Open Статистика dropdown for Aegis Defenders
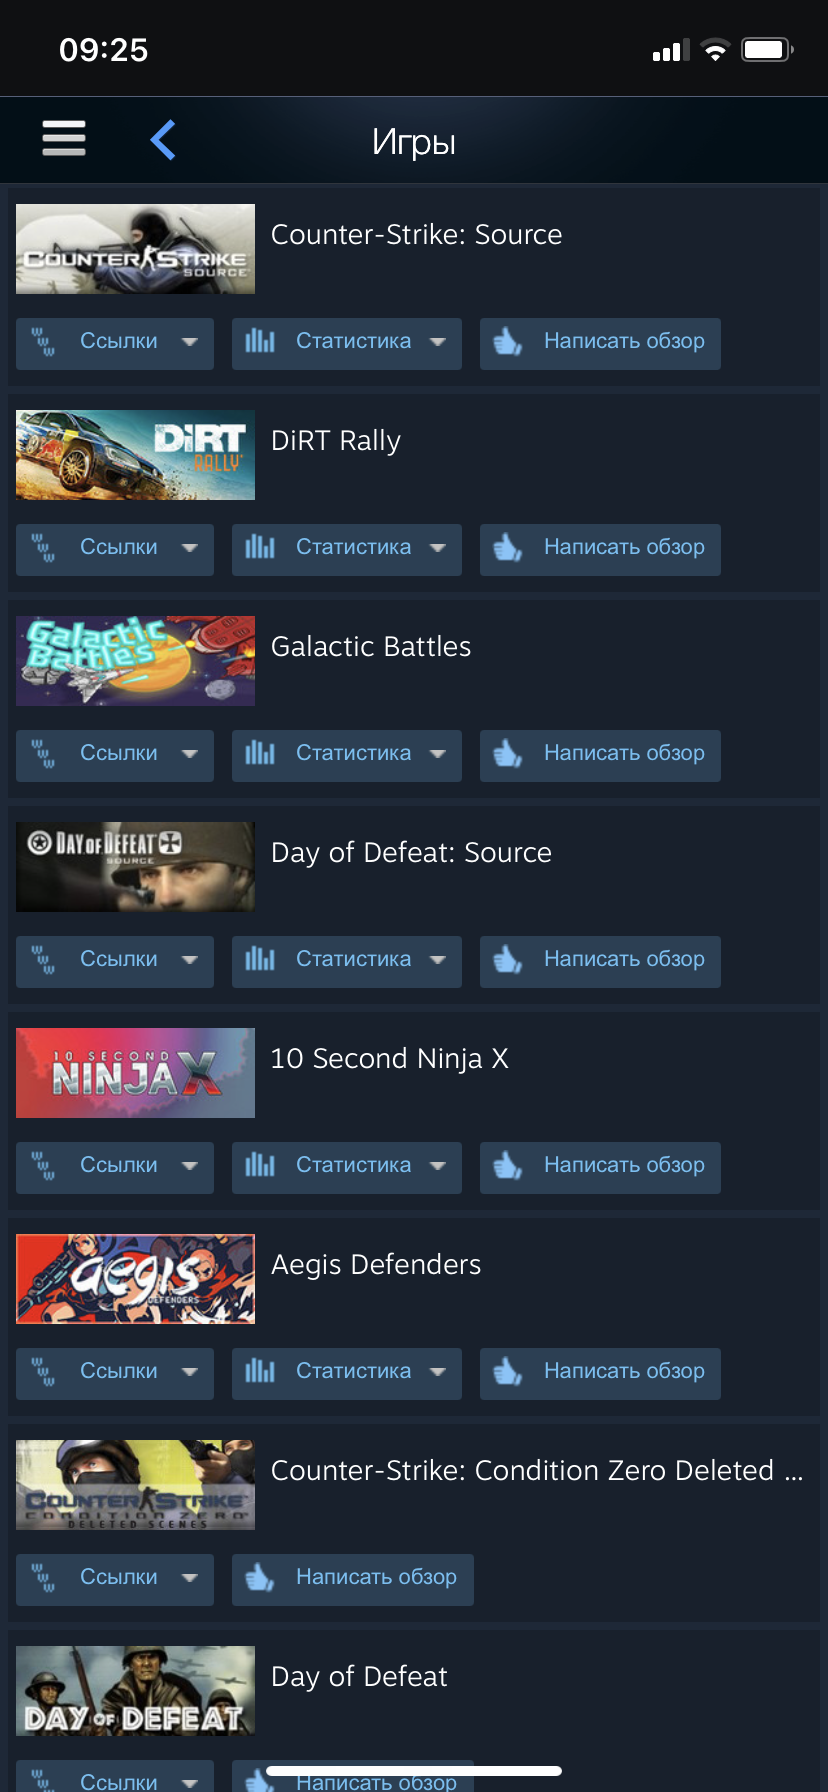The height and width of the screenshot is (1792, 828). (x=347, y=1373)
